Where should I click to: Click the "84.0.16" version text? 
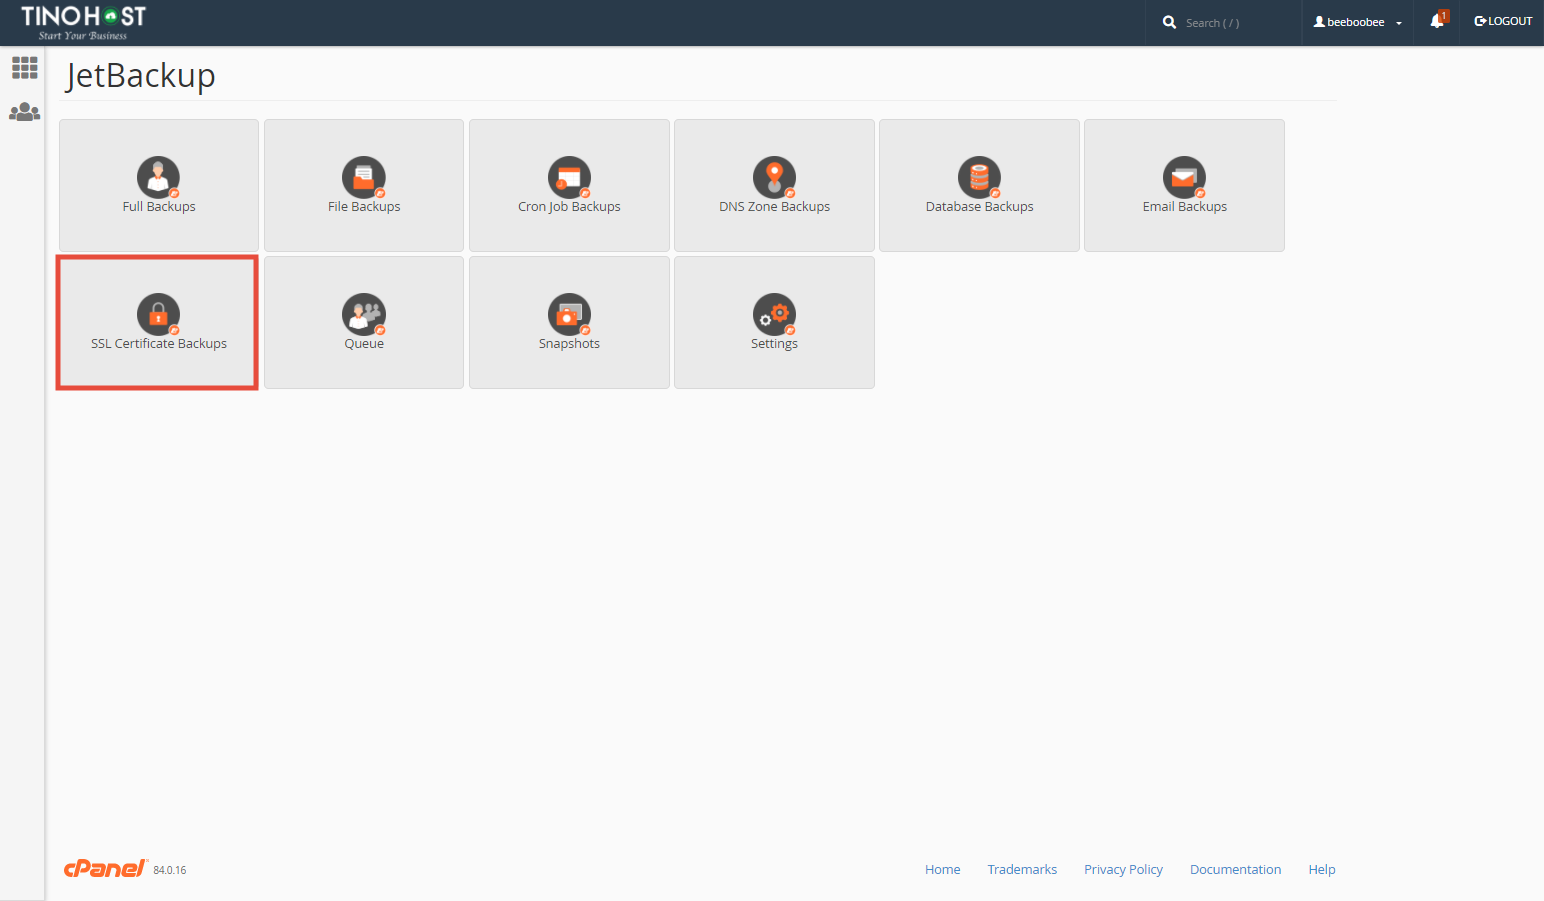click(170, 870)
